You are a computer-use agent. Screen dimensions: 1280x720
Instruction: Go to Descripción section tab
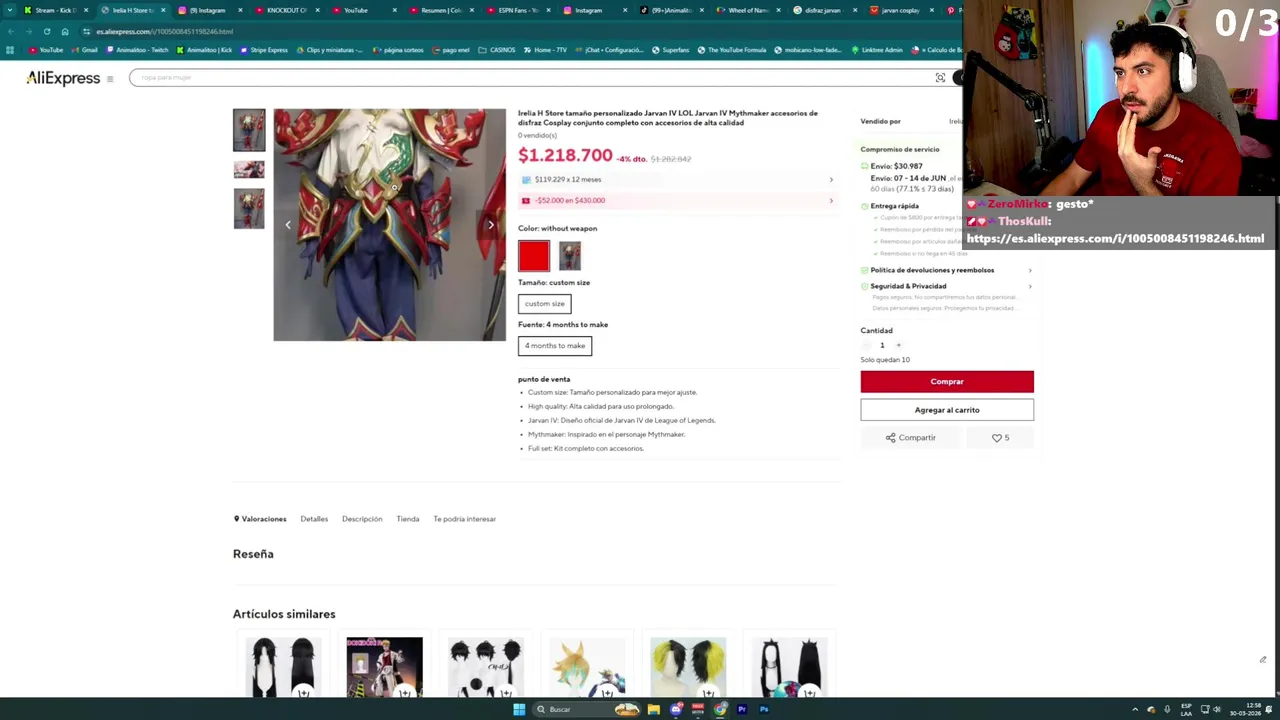coord(362,519)
